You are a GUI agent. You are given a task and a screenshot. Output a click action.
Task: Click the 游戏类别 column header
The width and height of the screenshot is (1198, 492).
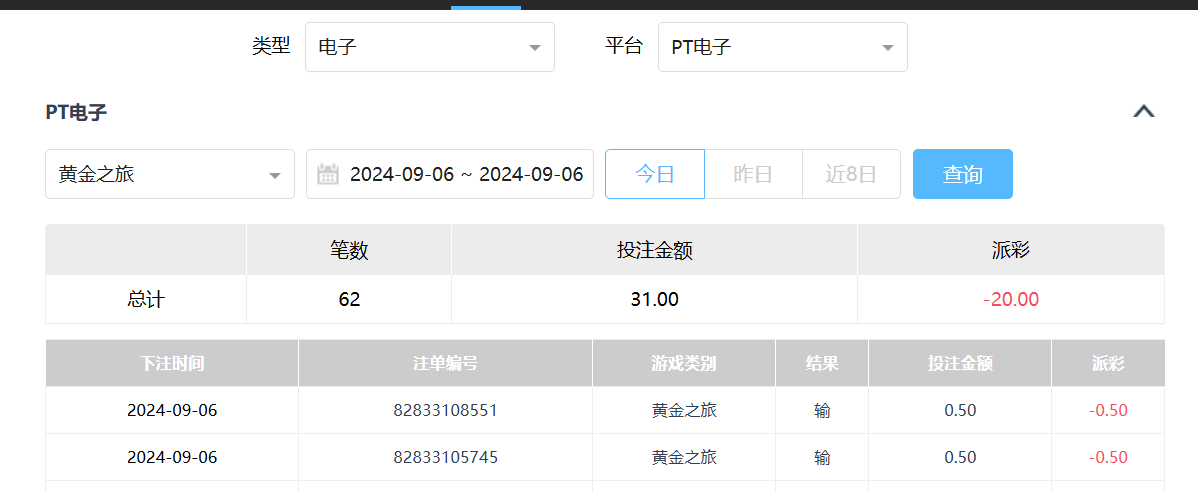pyautogui.click(x=684, y=363)
